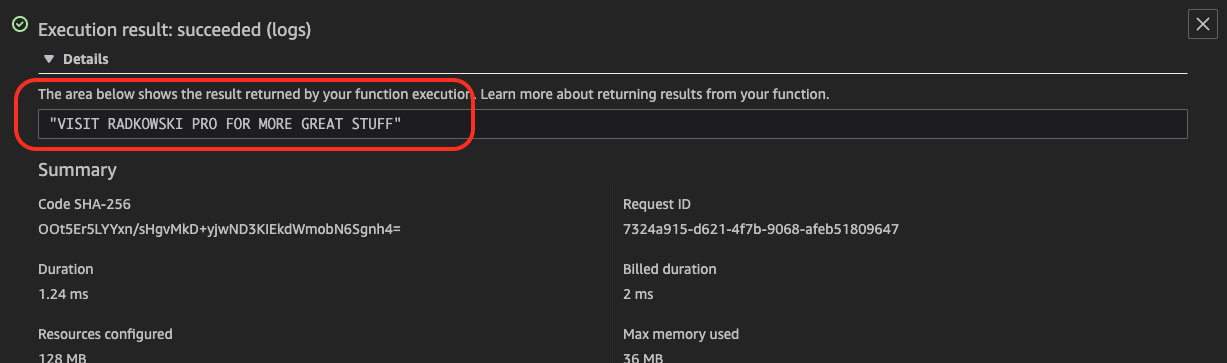Click the 2 ms billed duration value
Image resolution: width=1227 pixels, height=363 pixels.
(638, 294)
